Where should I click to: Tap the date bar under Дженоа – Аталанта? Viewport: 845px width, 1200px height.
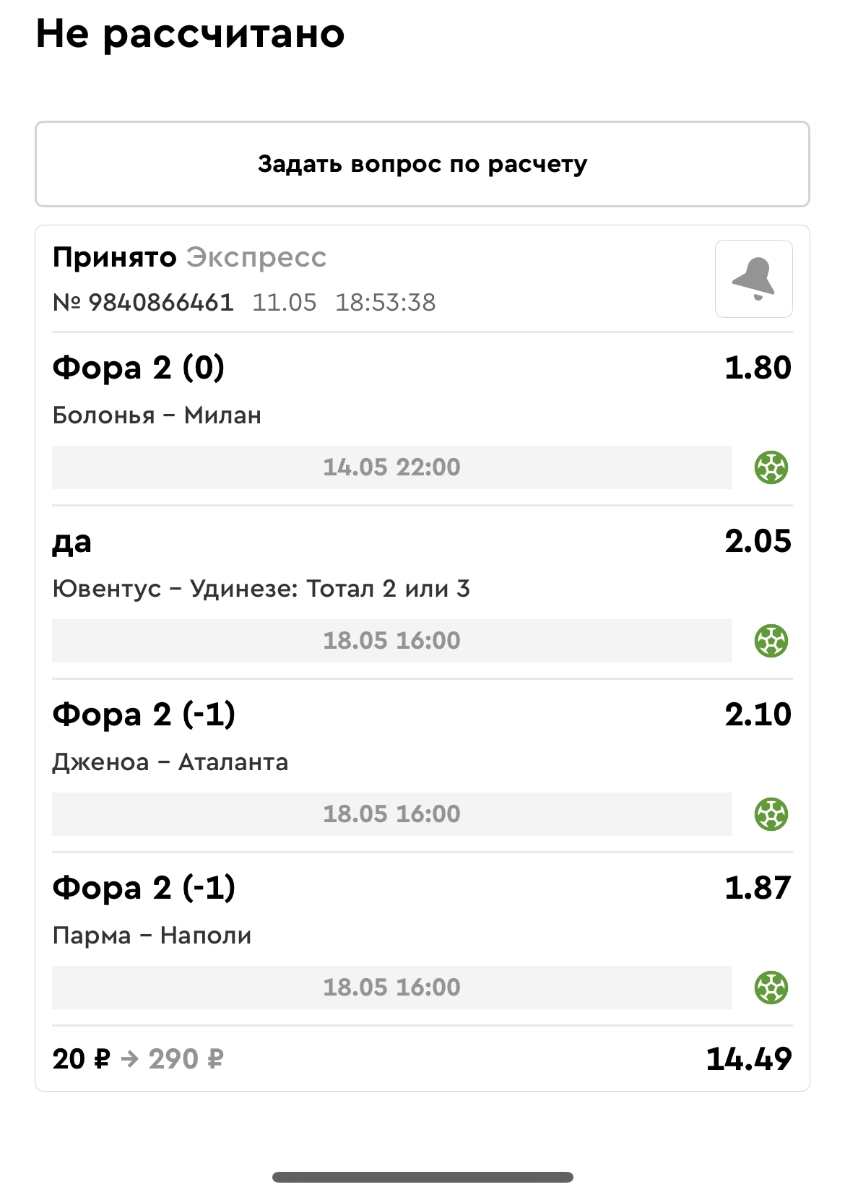tap(391, 814)
